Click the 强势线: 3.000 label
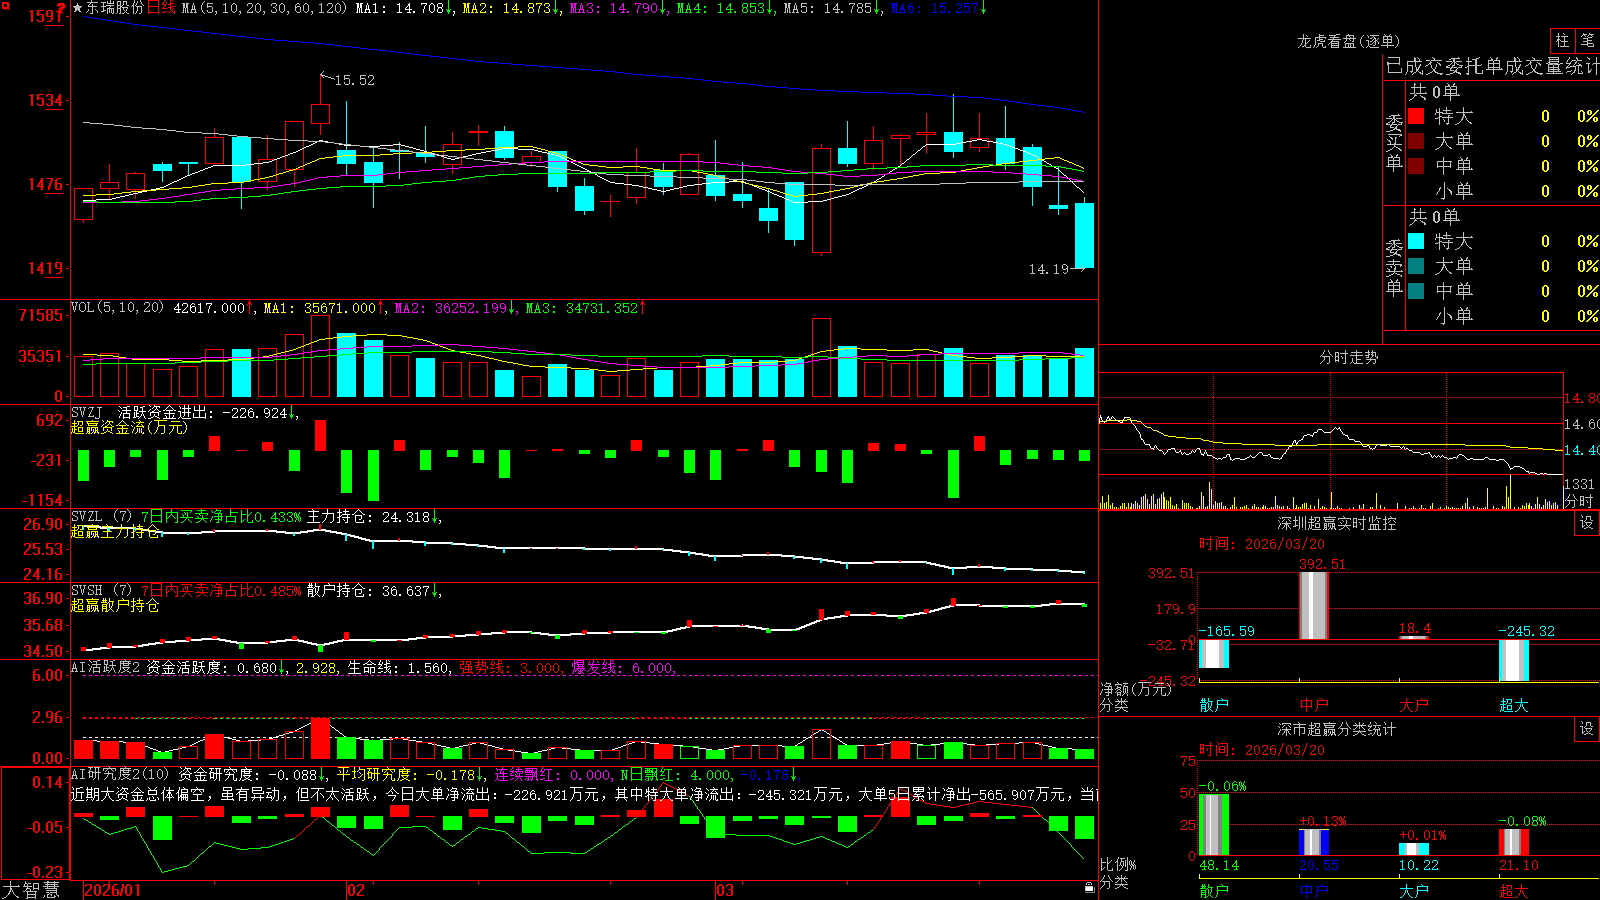The width and height of the screenshot is (1600, 900). [x=509, y=667]
